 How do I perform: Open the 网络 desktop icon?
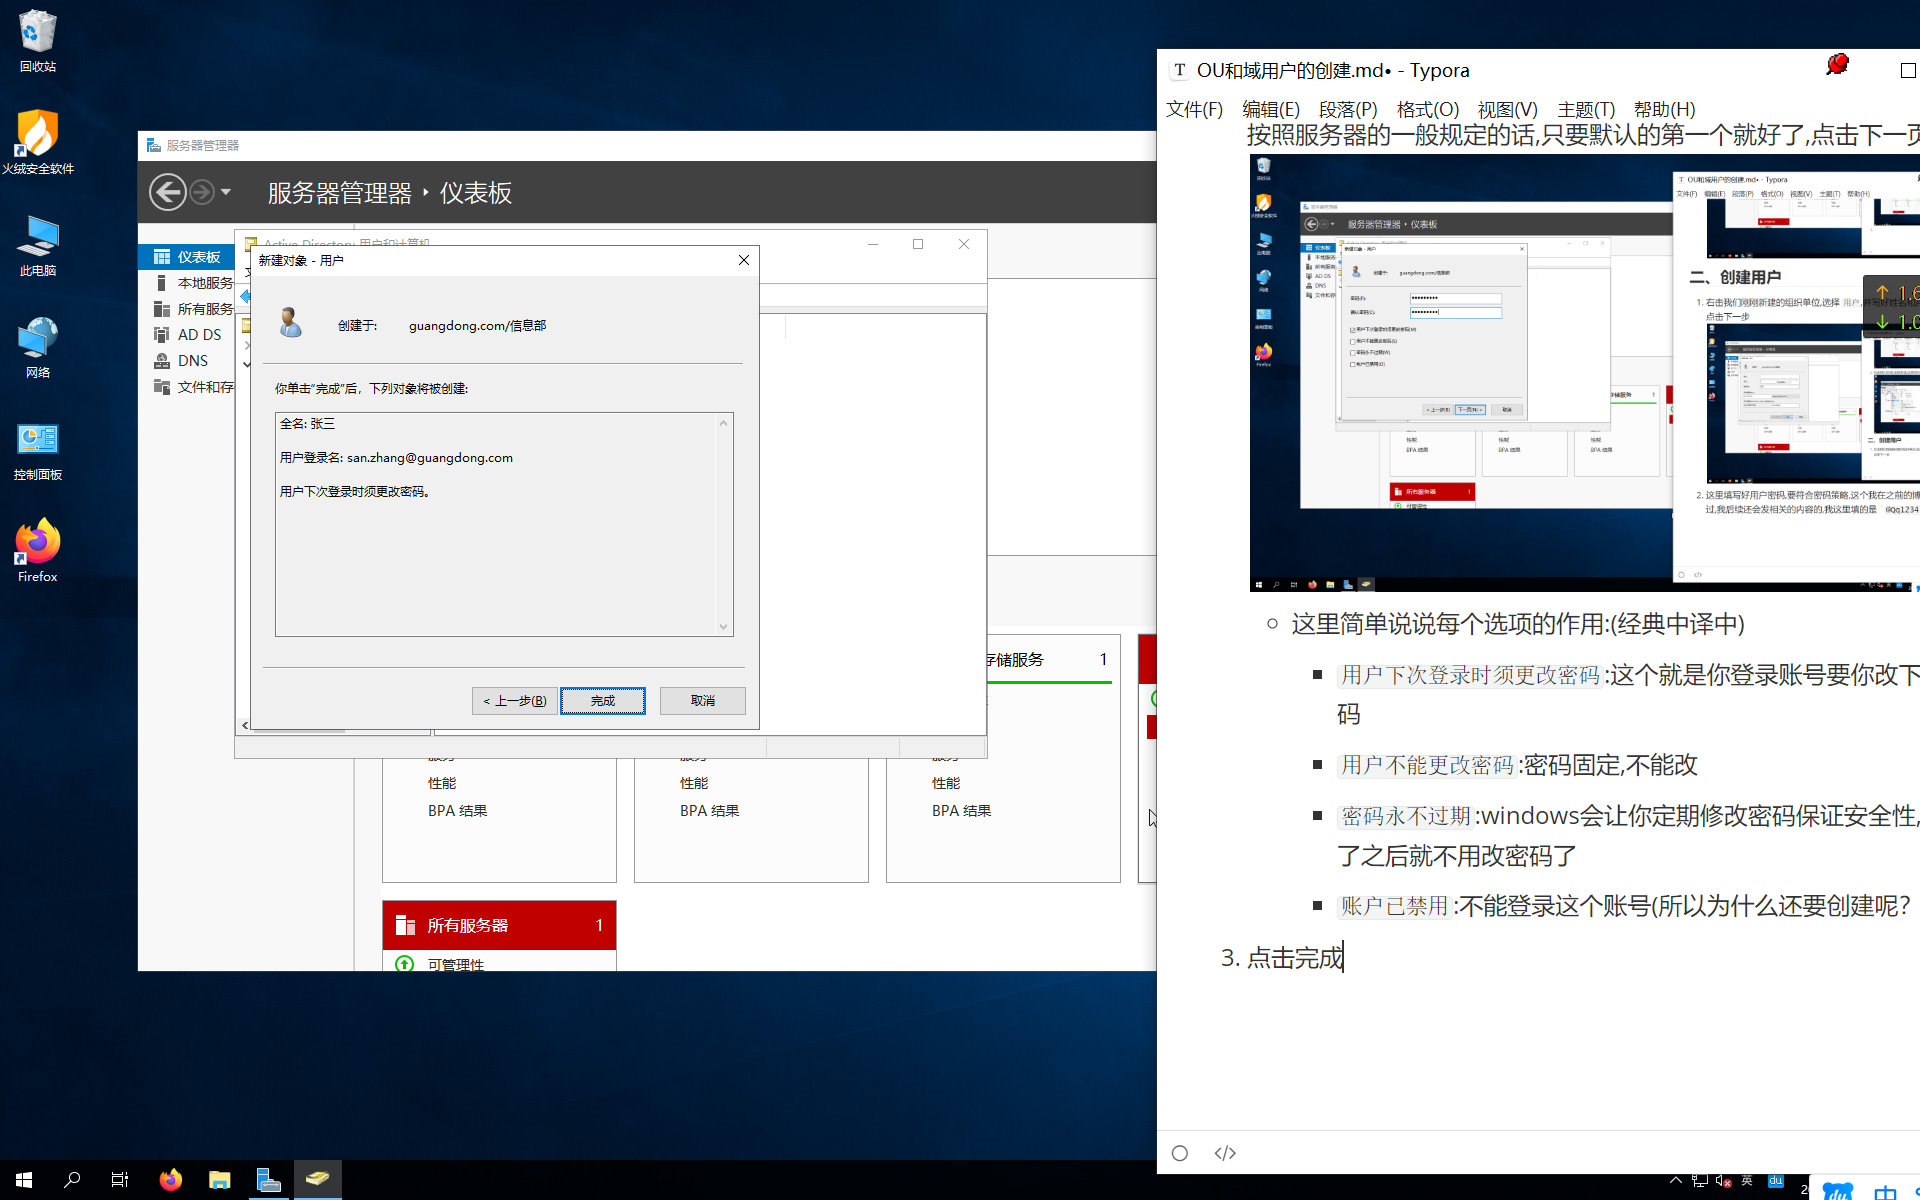(37, 348)
